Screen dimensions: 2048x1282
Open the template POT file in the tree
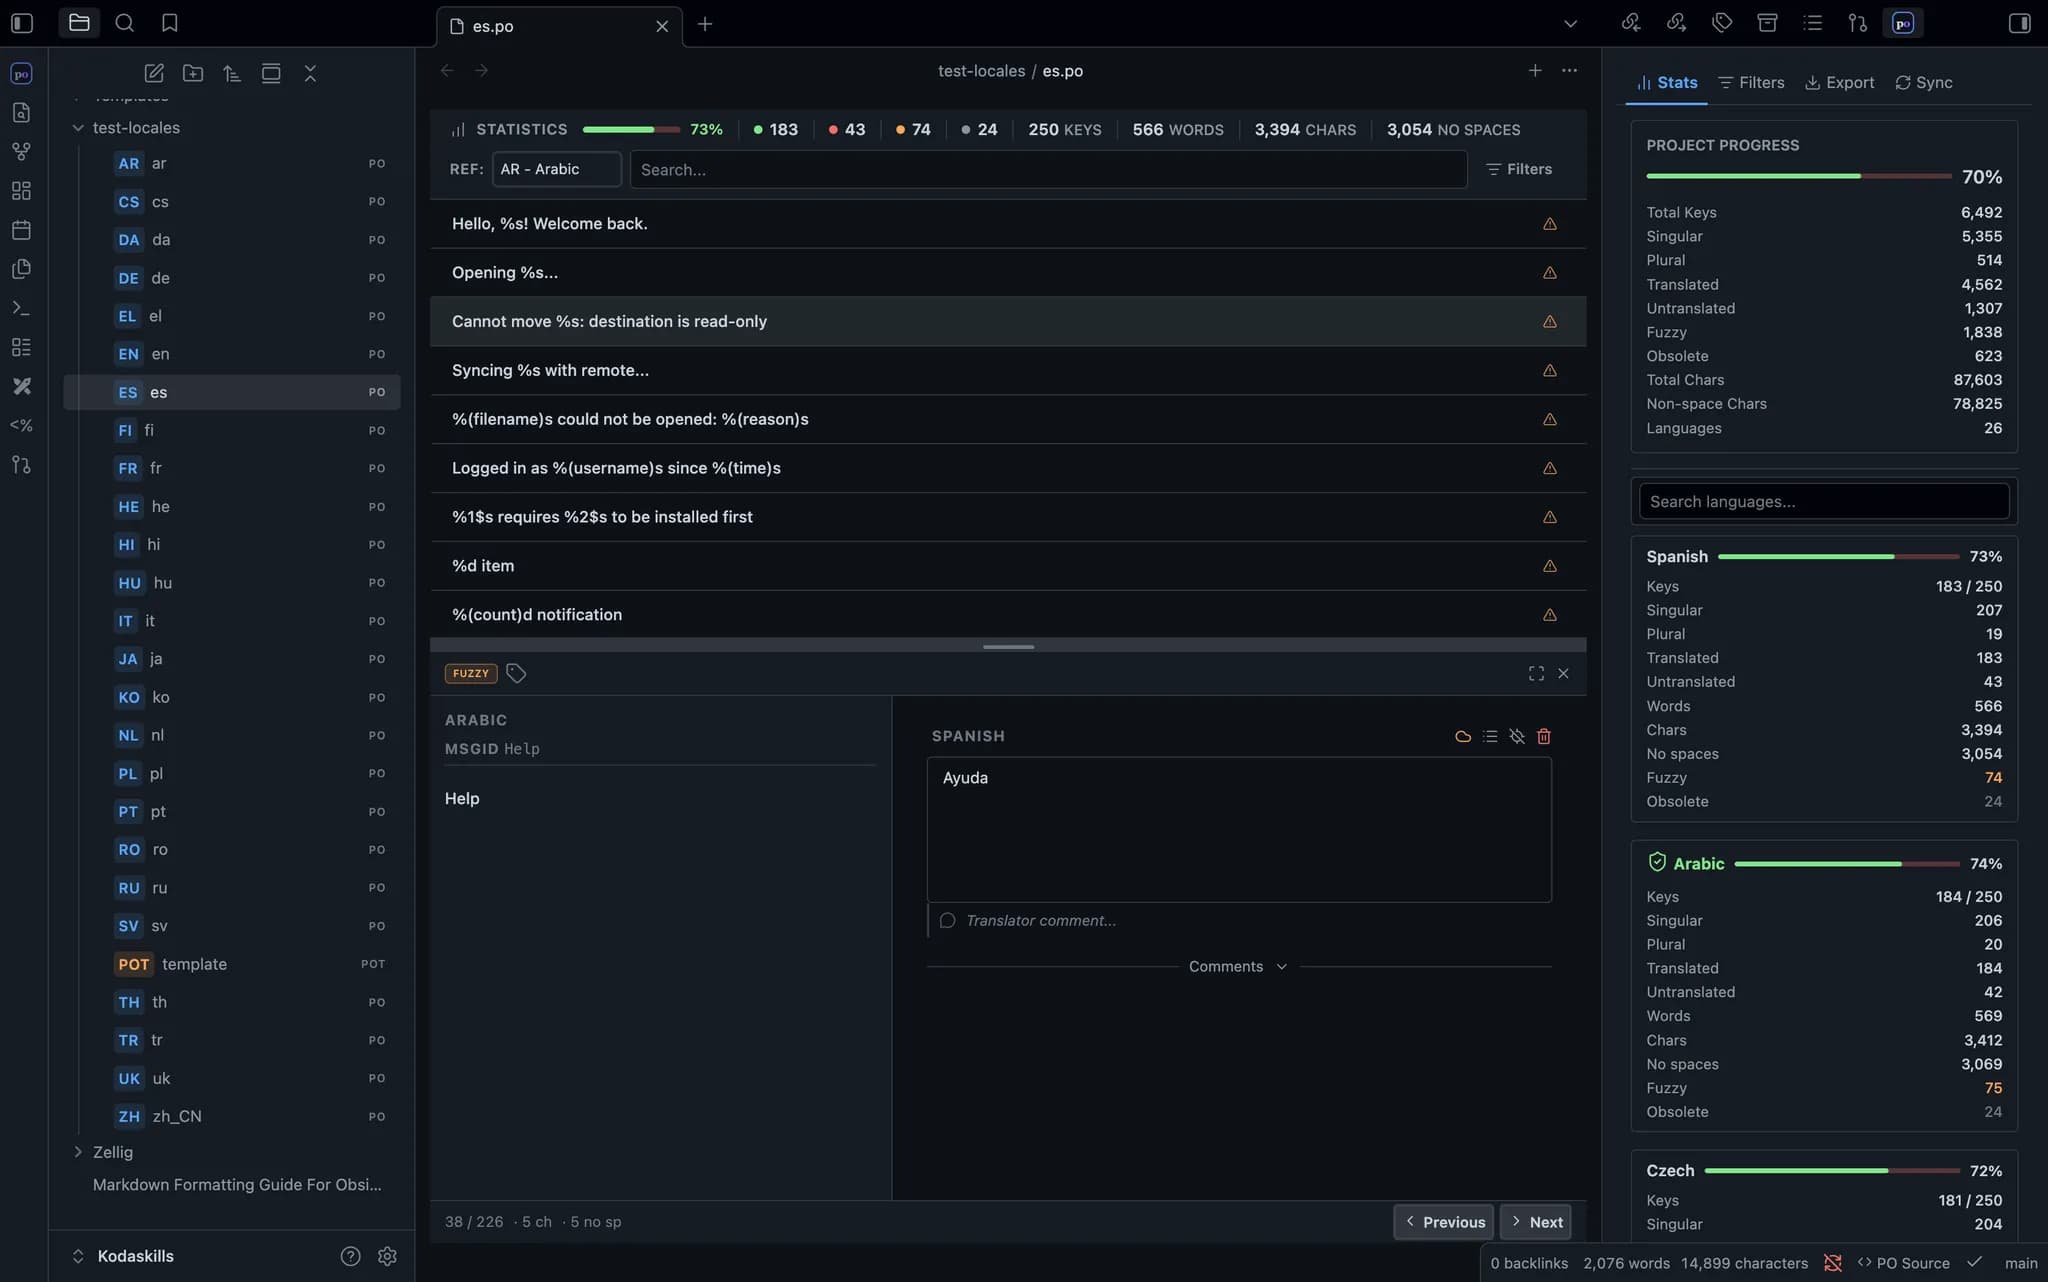tap(232, 964)
